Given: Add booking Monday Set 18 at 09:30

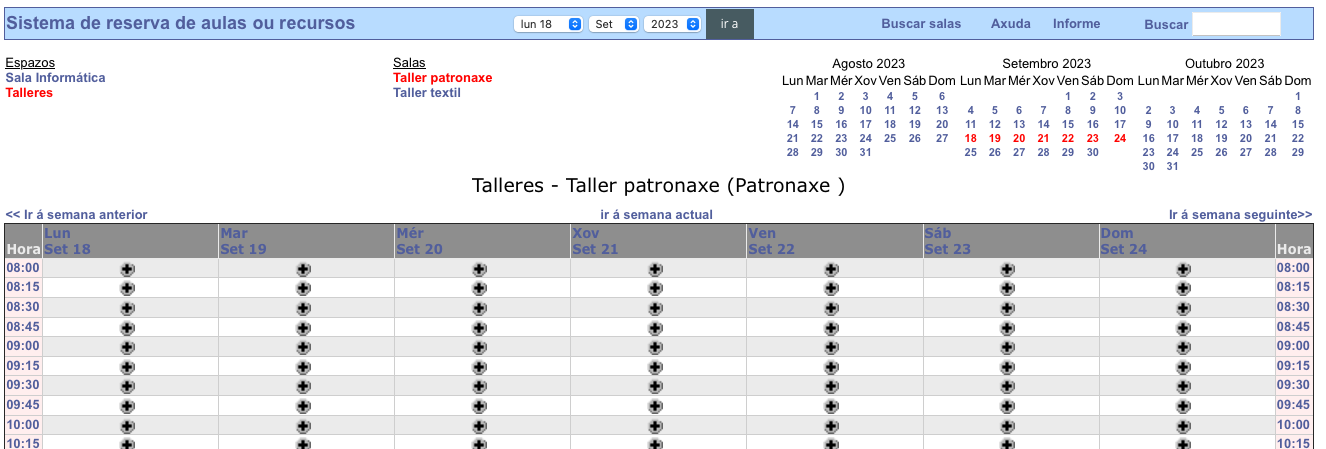Looking at the screenshot, I should pos(128,386).
